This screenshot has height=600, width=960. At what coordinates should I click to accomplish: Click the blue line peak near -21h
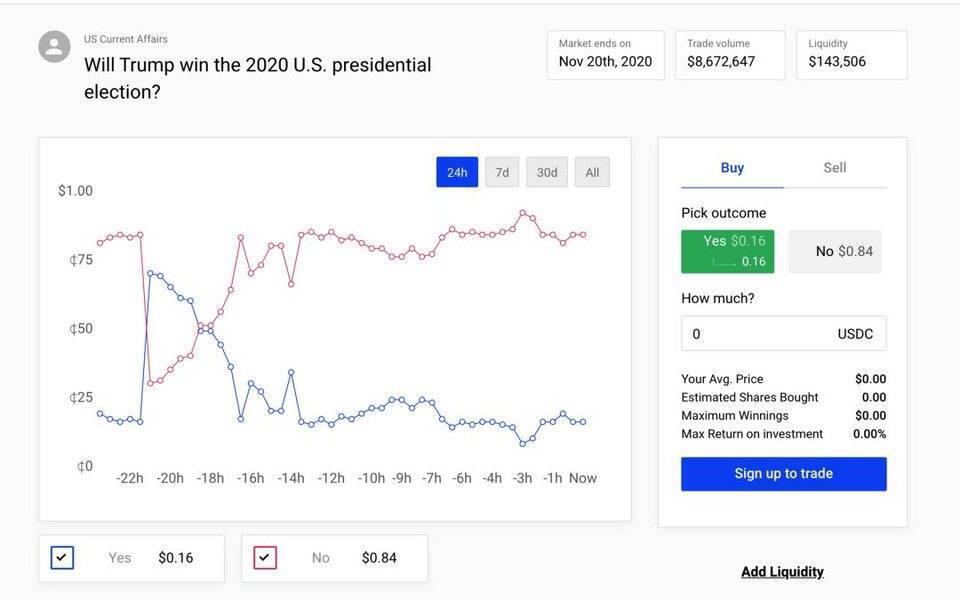click(x=151, y=274)
